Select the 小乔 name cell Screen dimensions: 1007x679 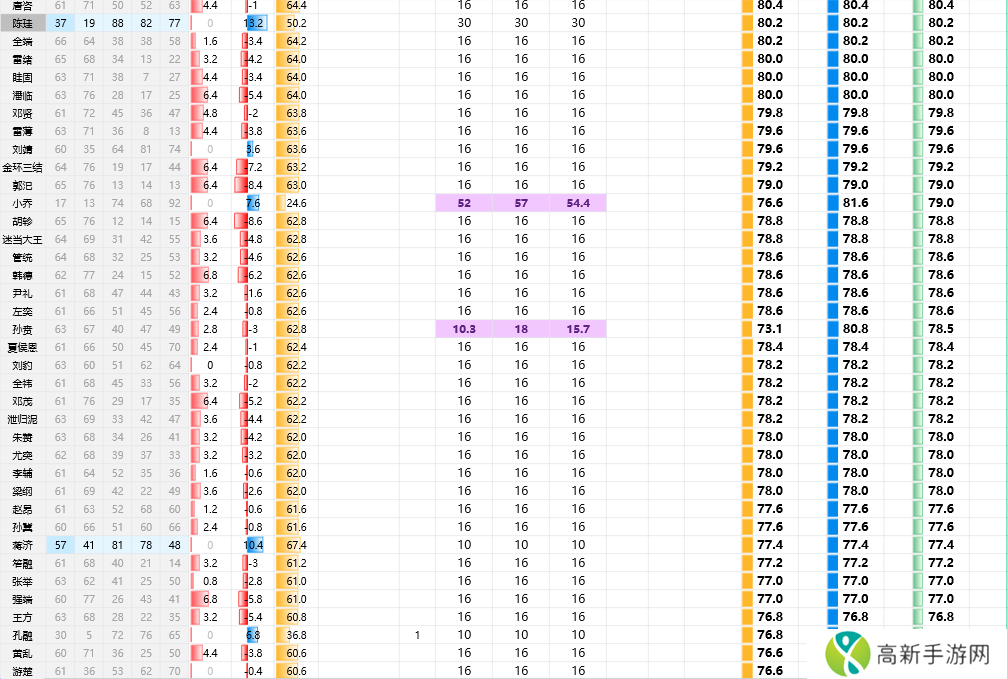point(22,203)
